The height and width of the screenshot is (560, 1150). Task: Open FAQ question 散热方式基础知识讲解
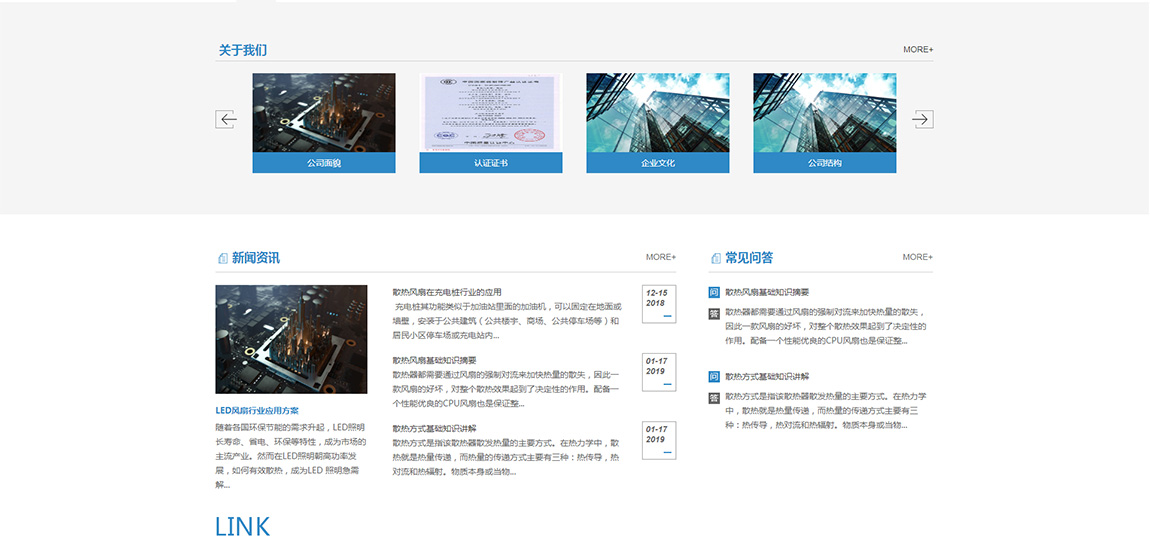click(767, 377)
